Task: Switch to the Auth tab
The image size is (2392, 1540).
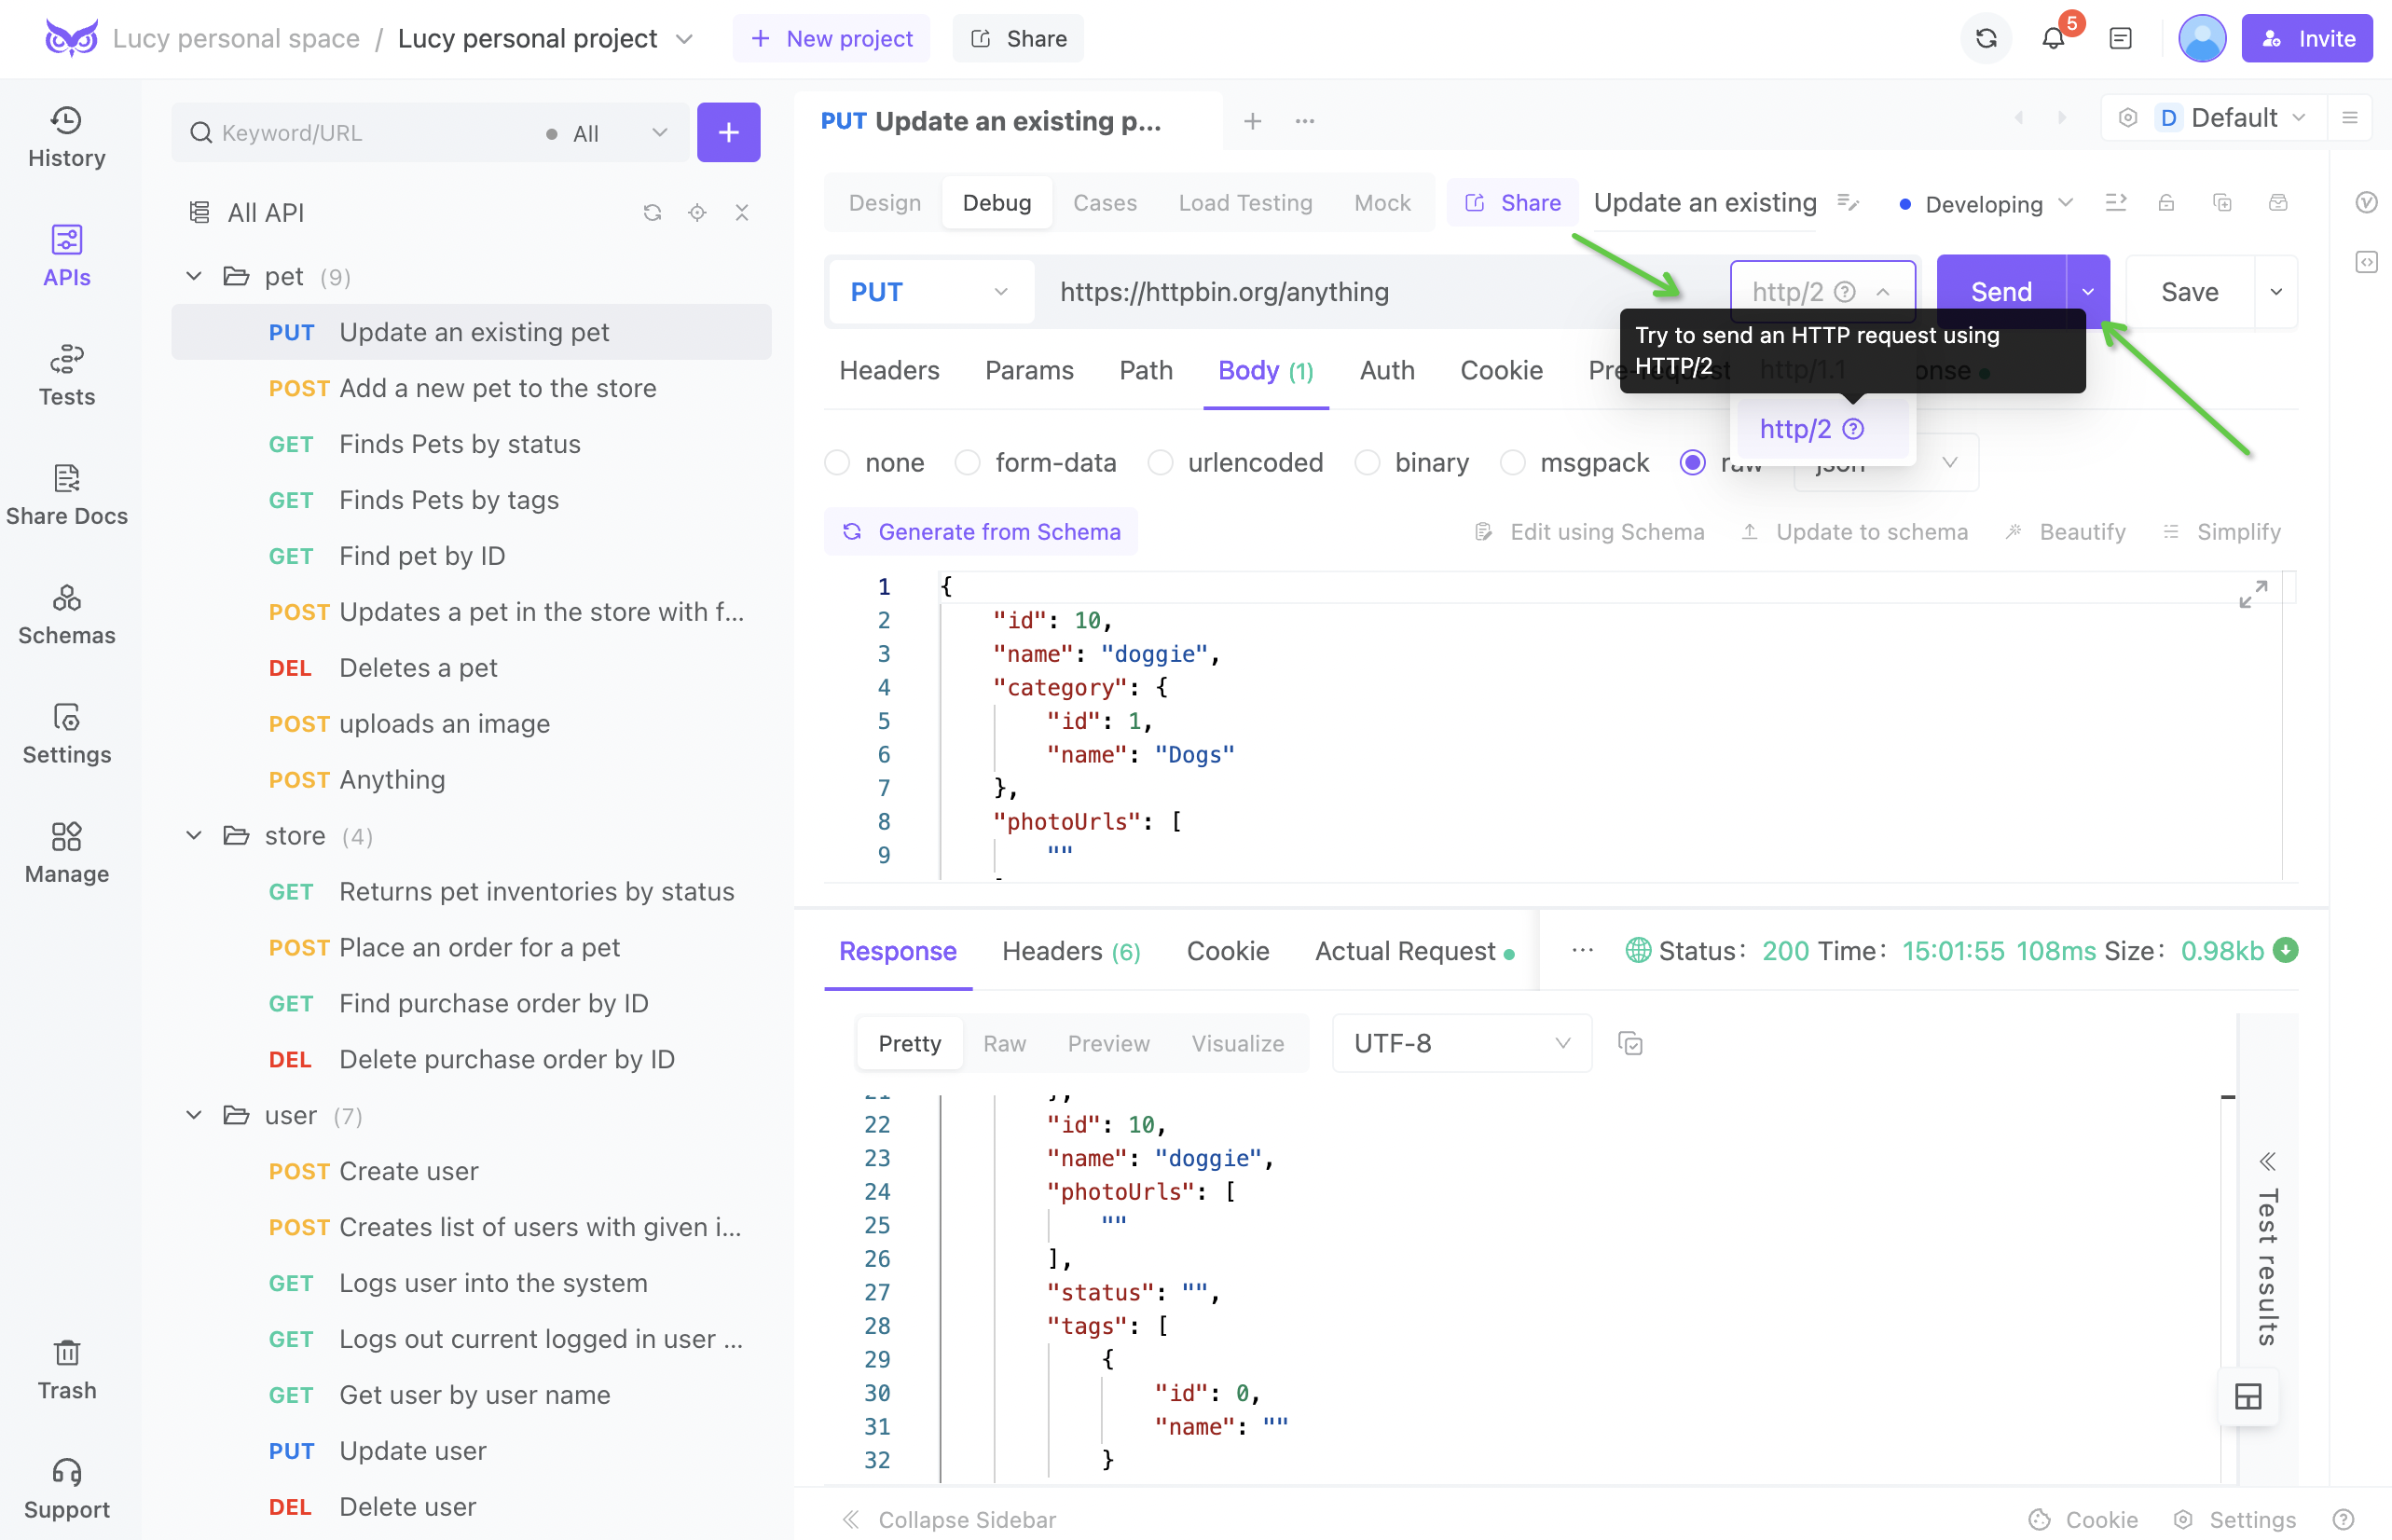Action: (x=1386, y=368)
